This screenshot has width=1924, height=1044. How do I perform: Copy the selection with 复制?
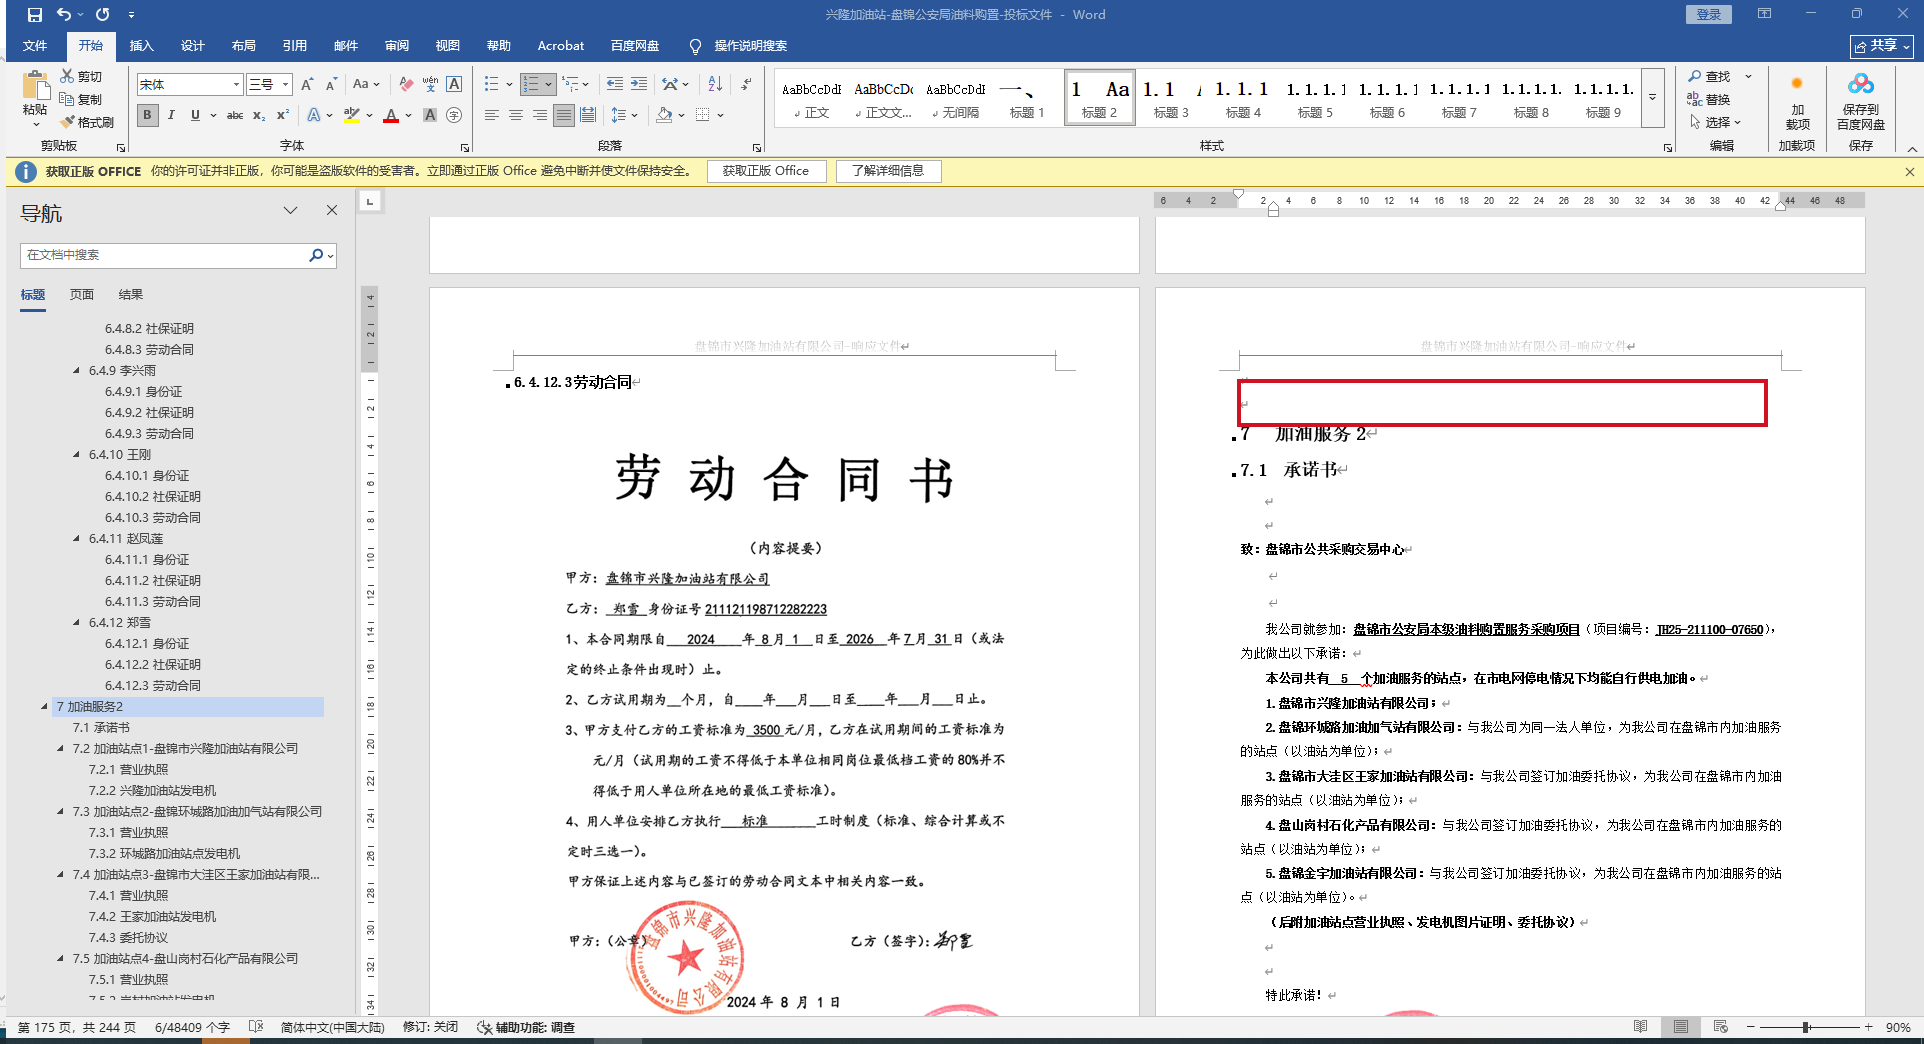coord(81,99)
